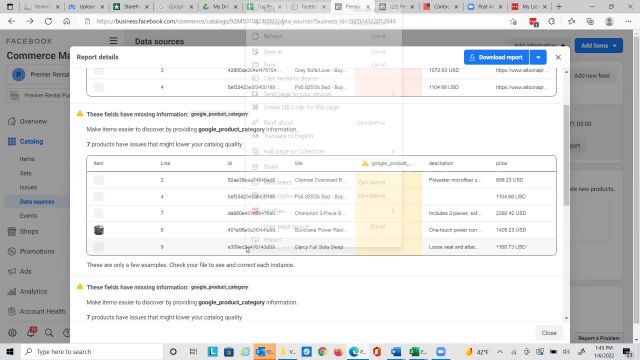Click the 1104.68 USD price in line 4
640x360 pixels.
pyautogui.click(x=511, y=196)
